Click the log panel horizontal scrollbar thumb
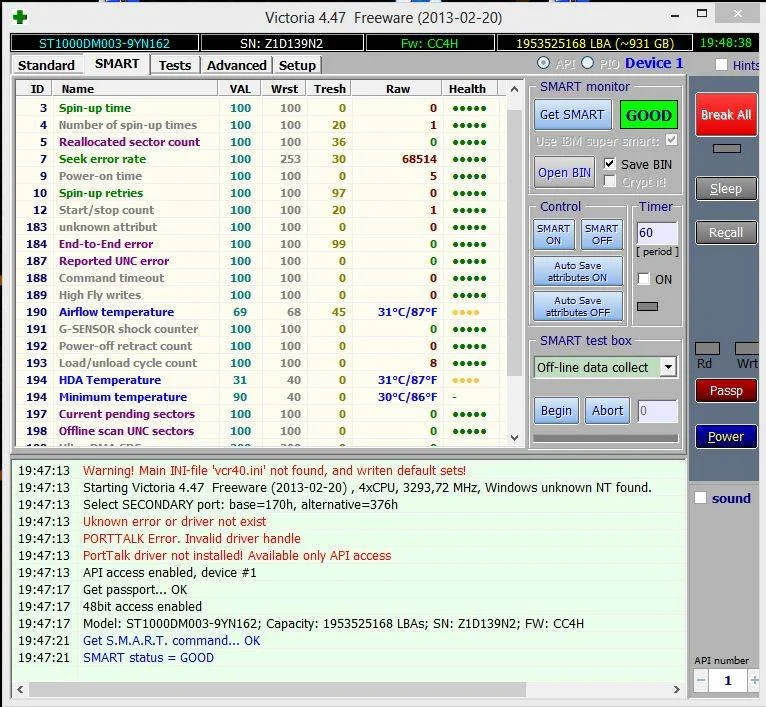The image size is (766, 707). tap(277, 689)
